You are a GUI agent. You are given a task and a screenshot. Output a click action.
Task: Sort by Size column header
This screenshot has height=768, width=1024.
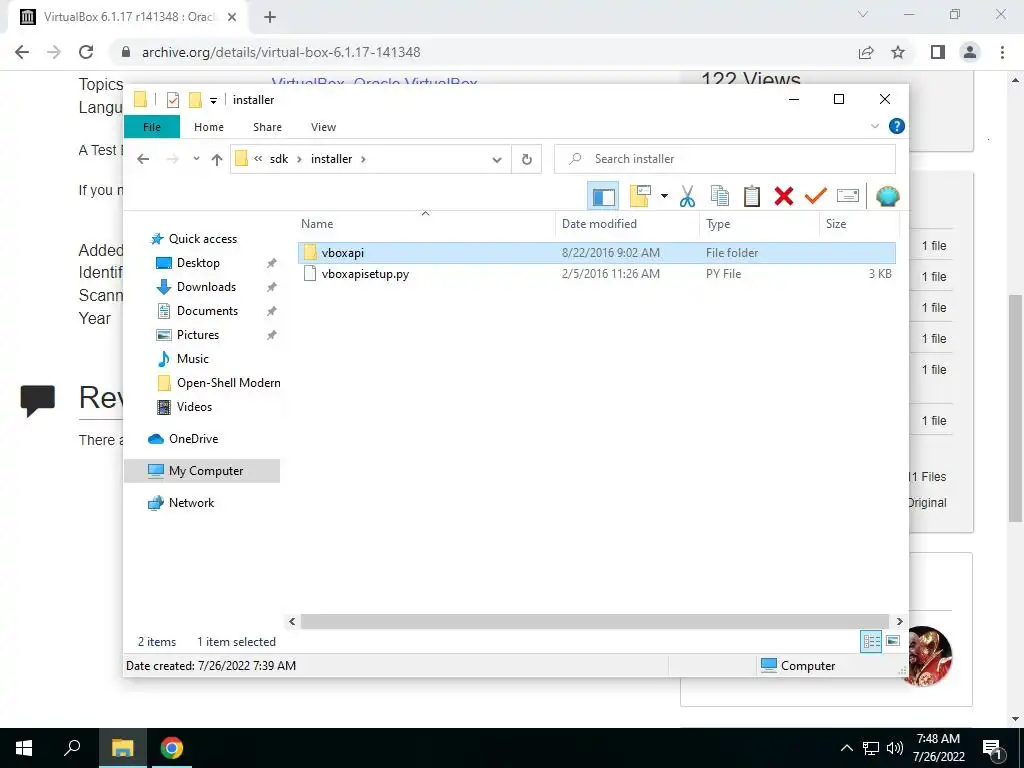(x=858, y=223)
